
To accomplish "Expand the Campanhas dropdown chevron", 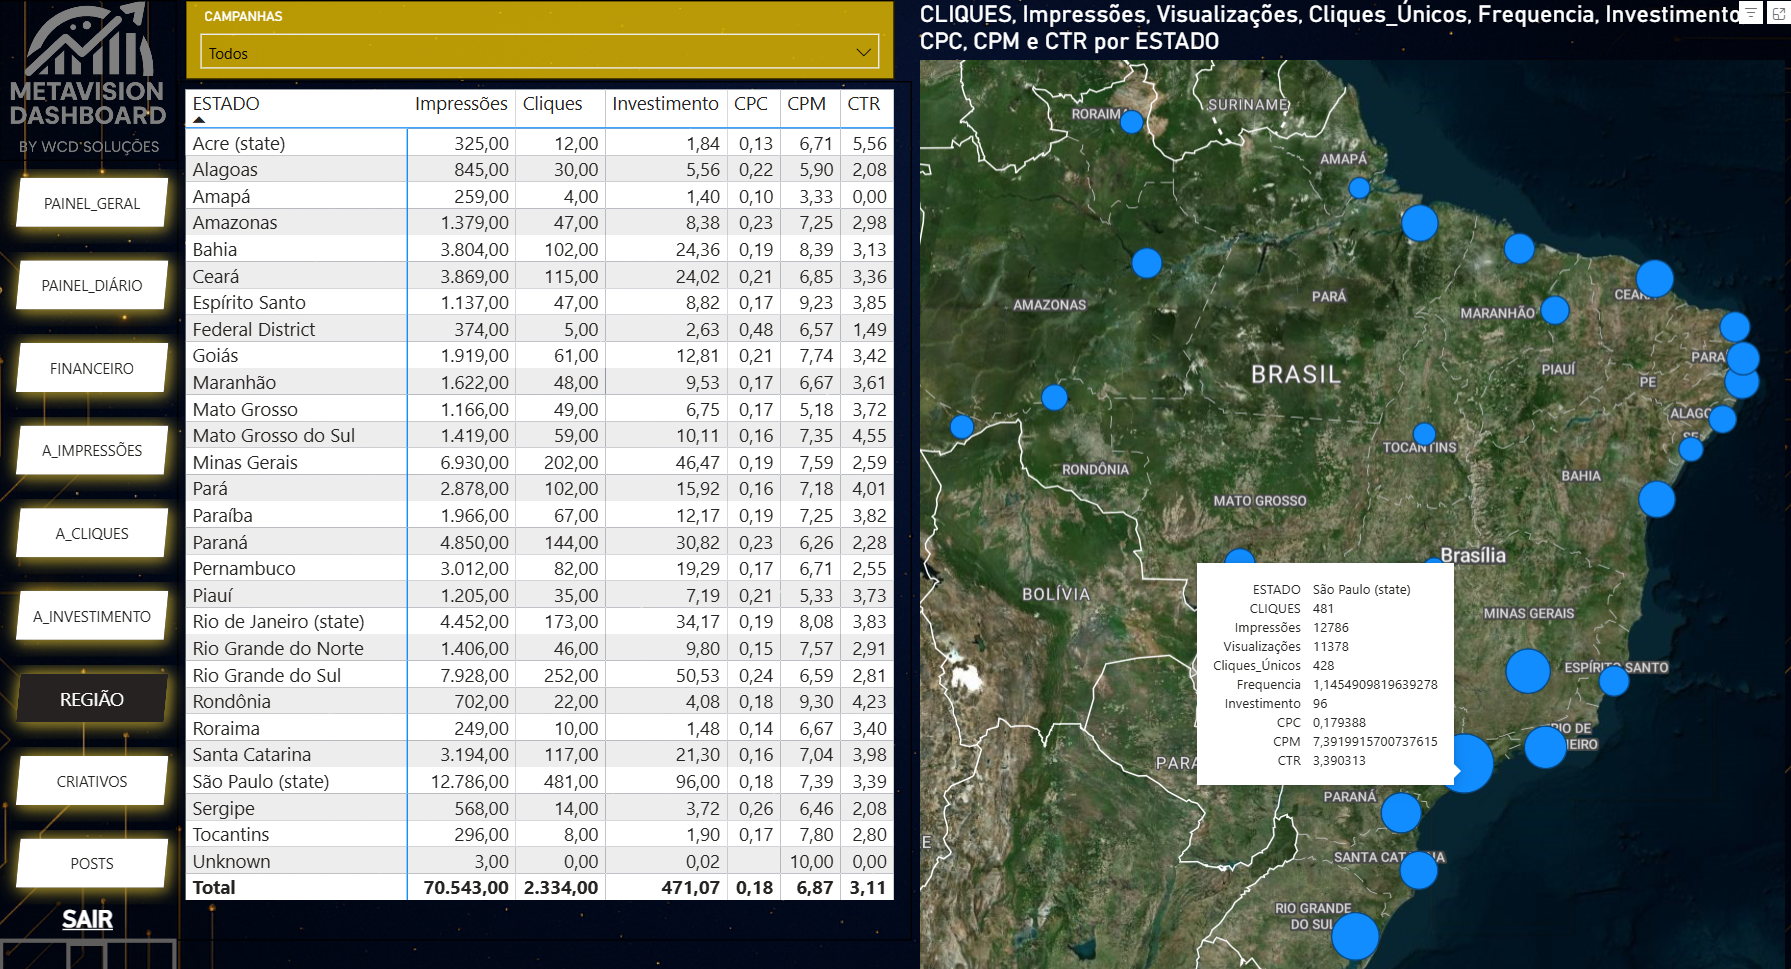I will (864, 52).
